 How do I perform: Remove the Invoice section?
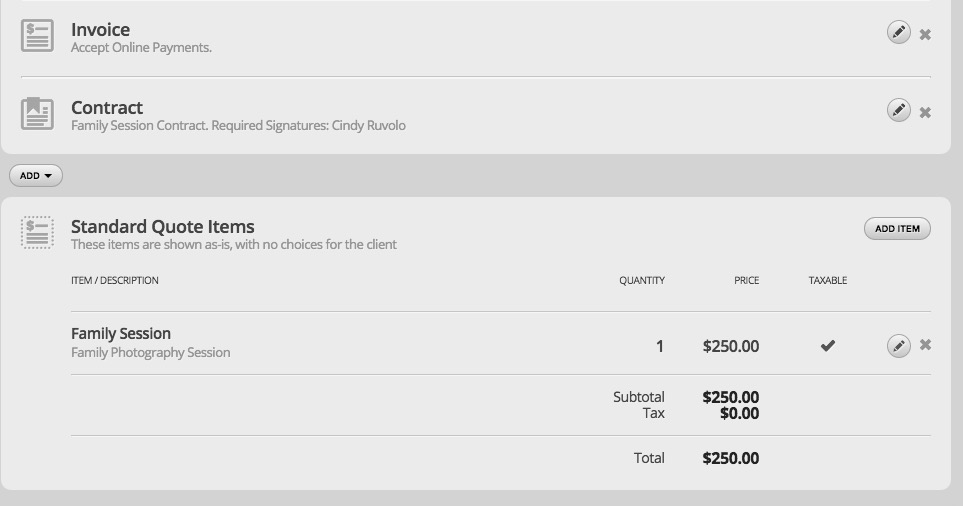click(x=925, y=34)
